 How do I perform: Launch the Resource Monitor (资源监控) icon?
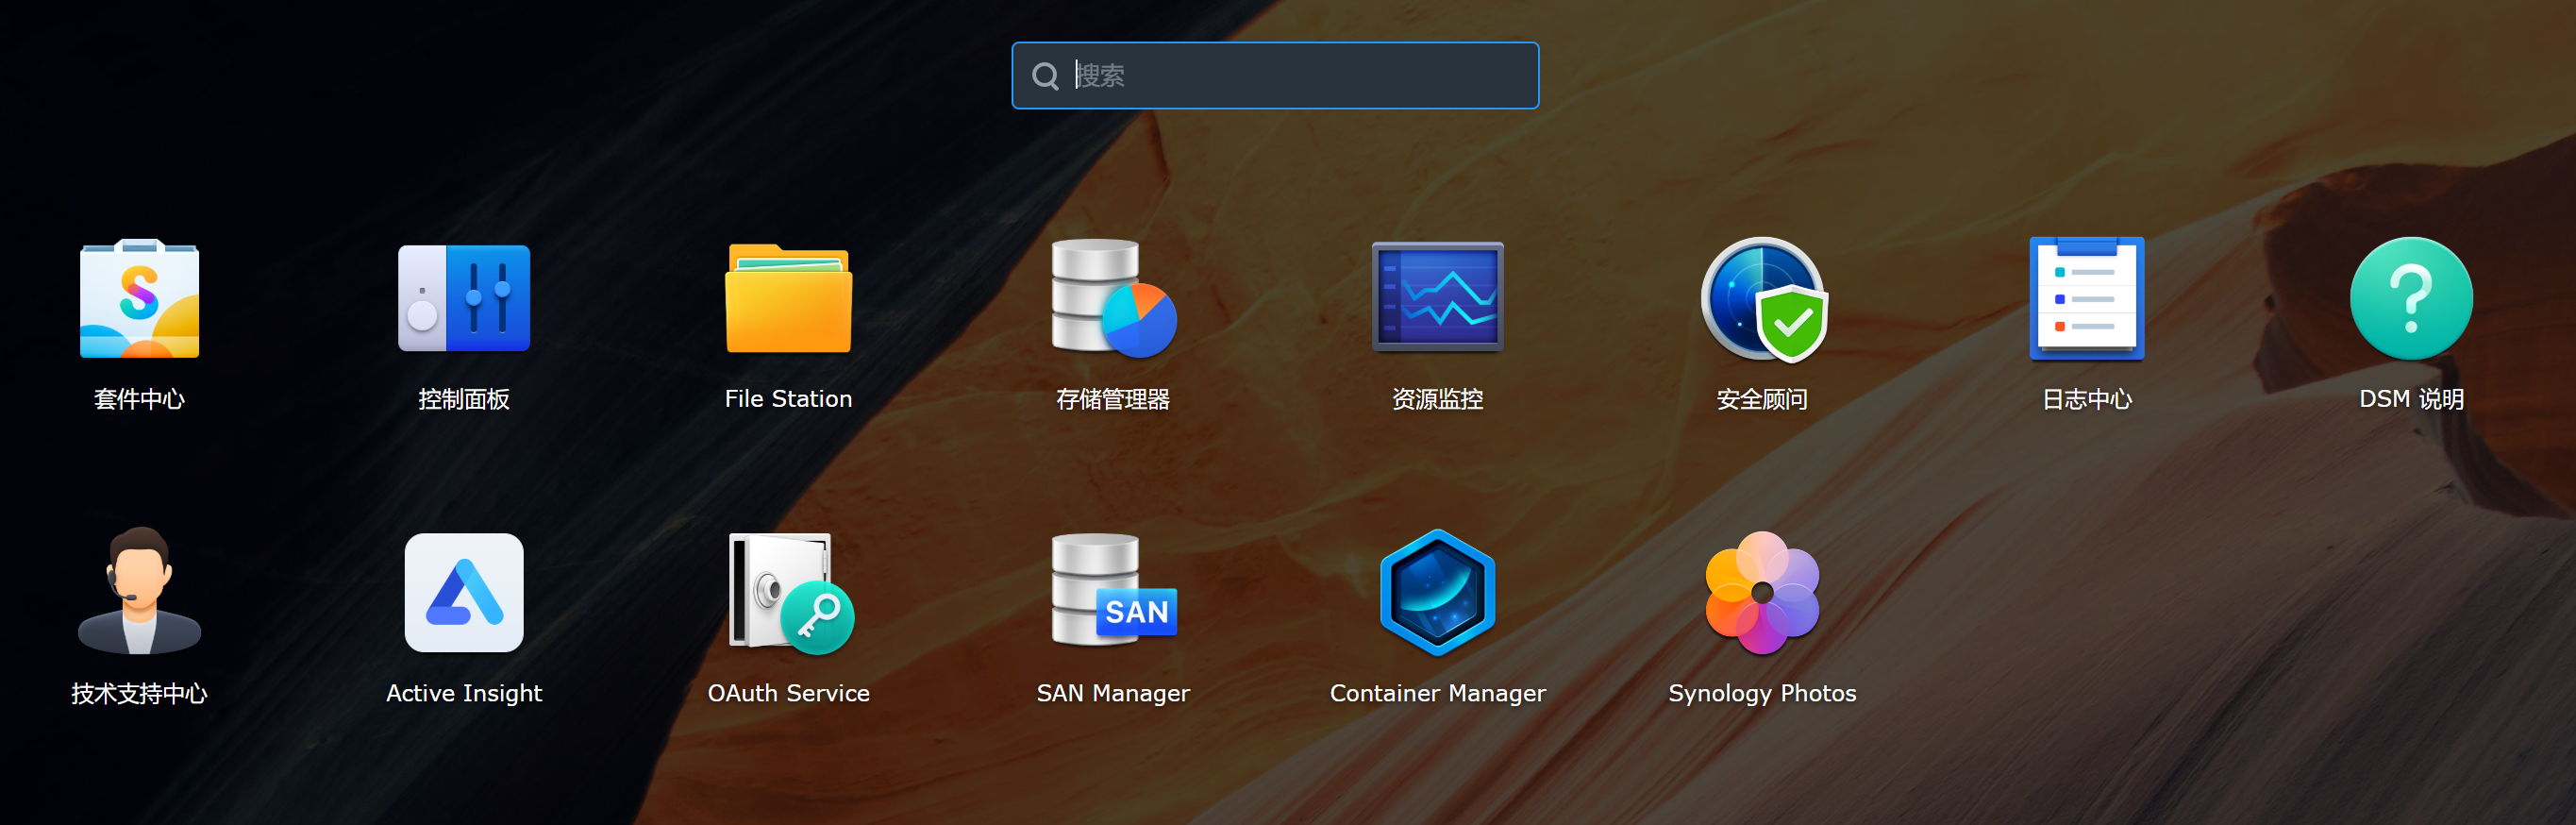1437,298
